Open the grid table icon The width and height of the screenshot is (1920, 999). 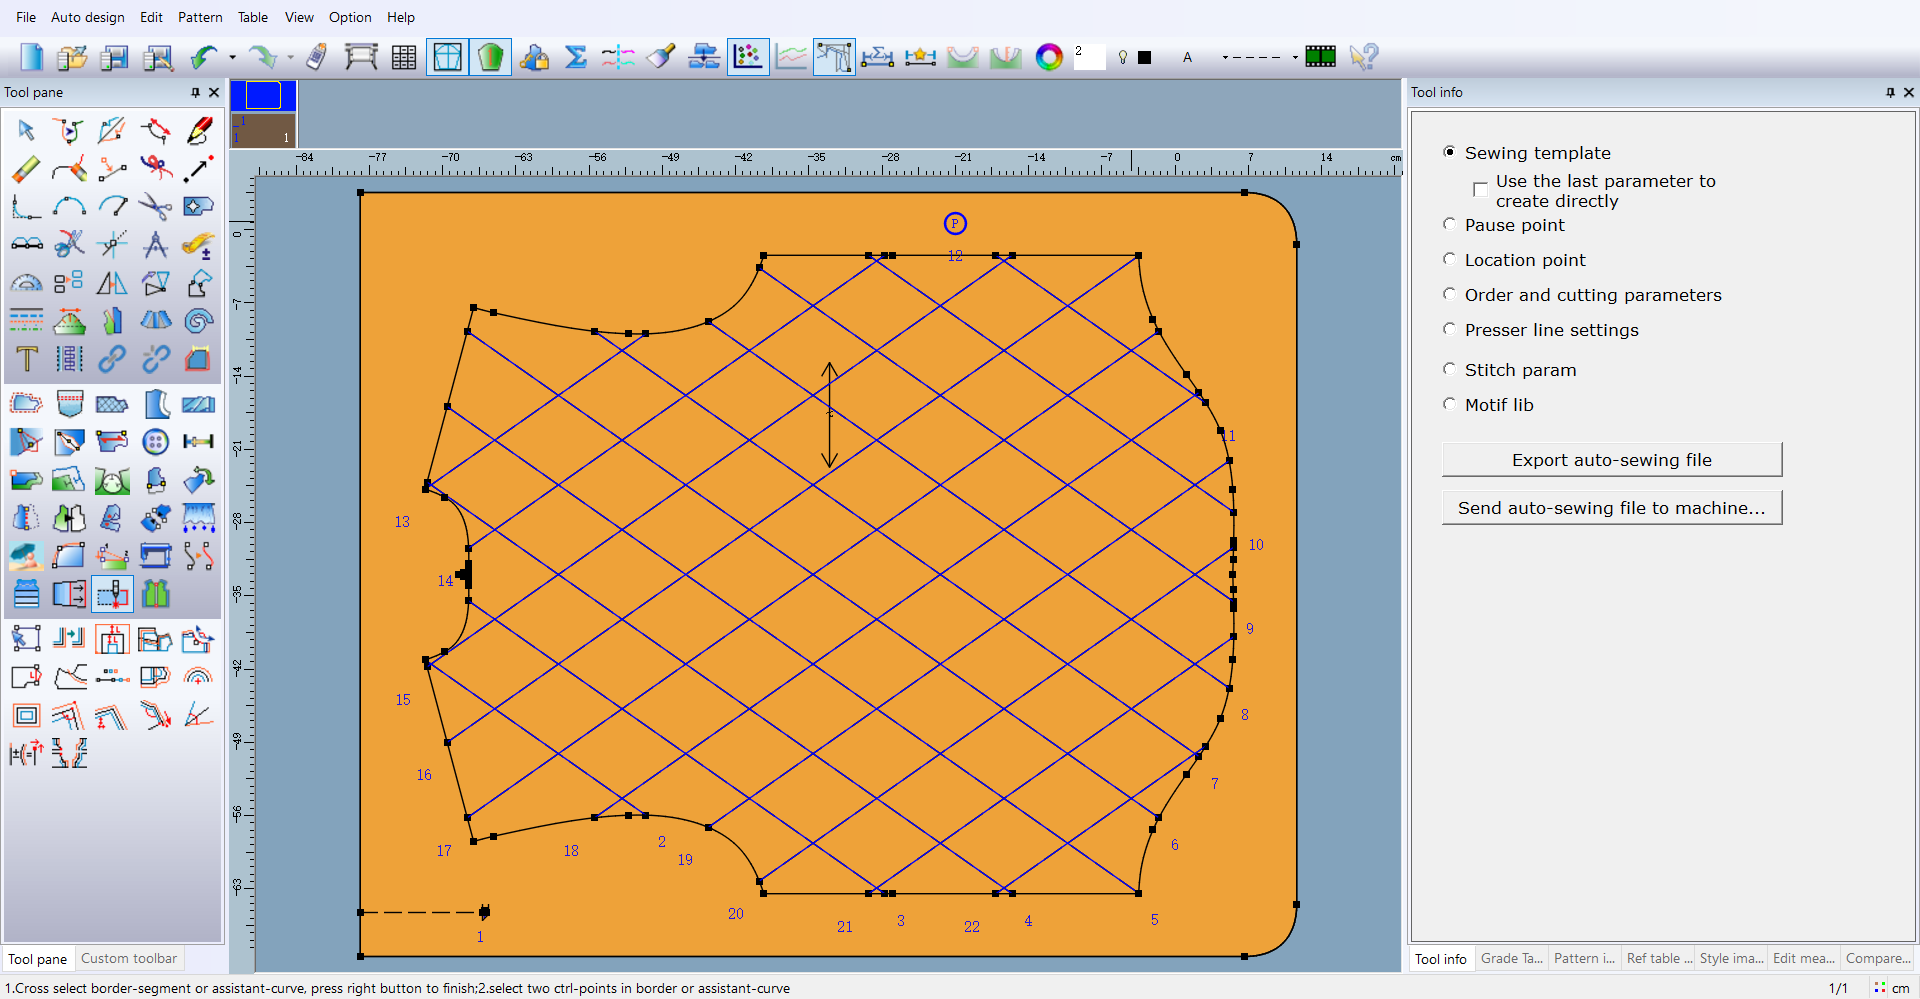pos(404,57)
